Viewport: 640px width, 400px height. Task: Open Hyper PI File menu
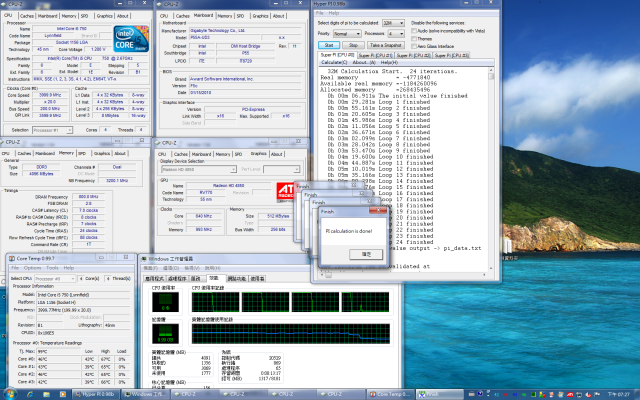320,13
